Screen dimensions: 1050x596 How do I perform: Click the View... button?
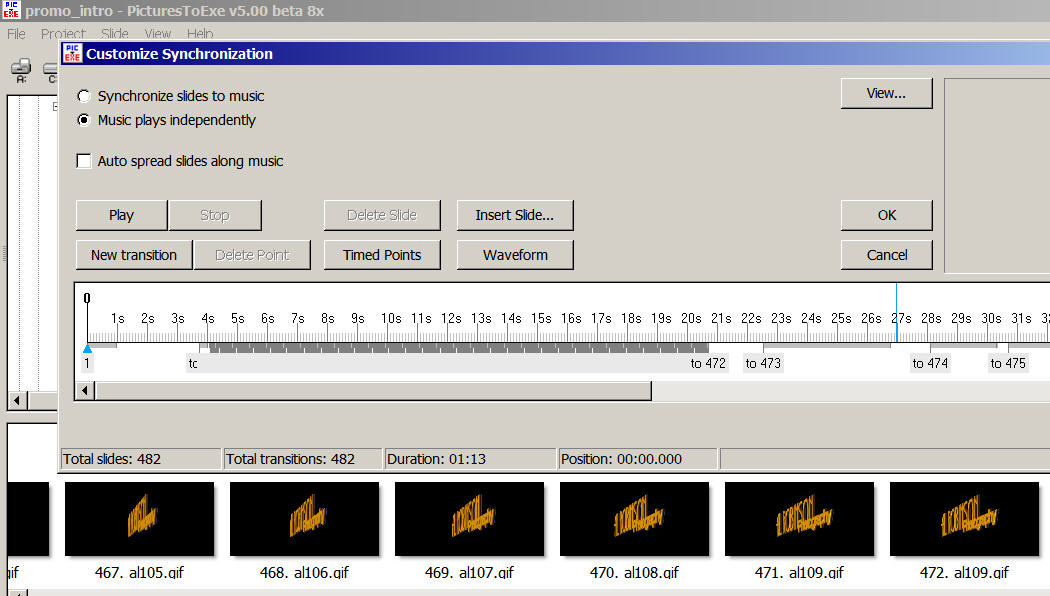coord(887,93)
